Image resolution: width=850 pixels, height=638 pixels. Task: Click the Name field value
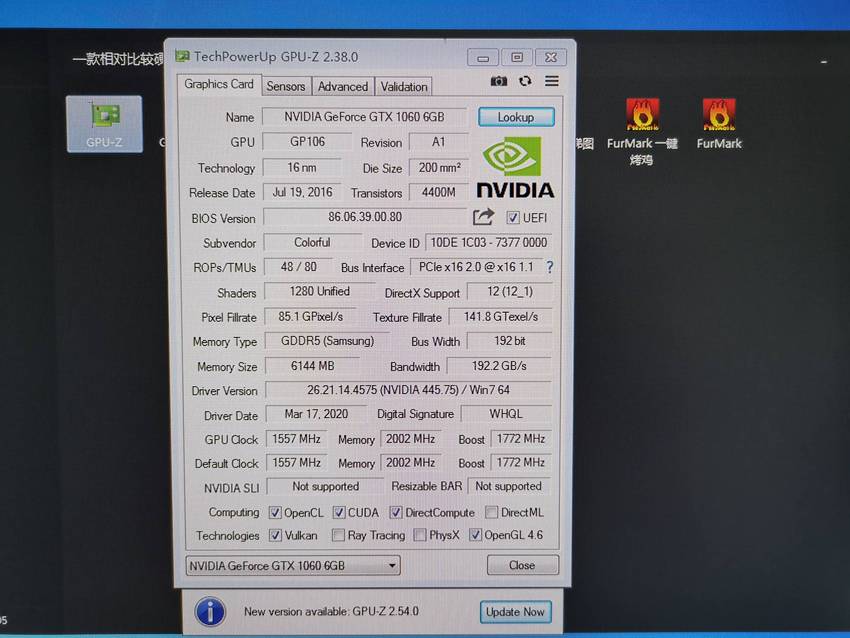pos(364,117)
